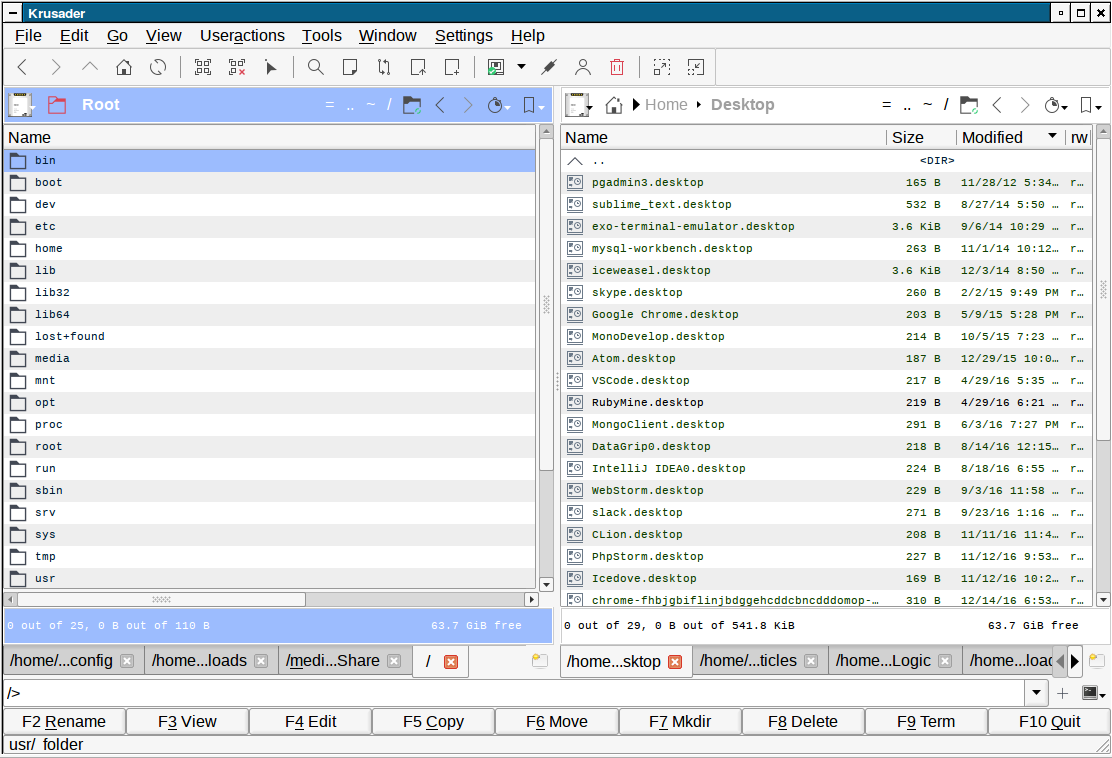Open the left panel's media drive dropdown

22,105
